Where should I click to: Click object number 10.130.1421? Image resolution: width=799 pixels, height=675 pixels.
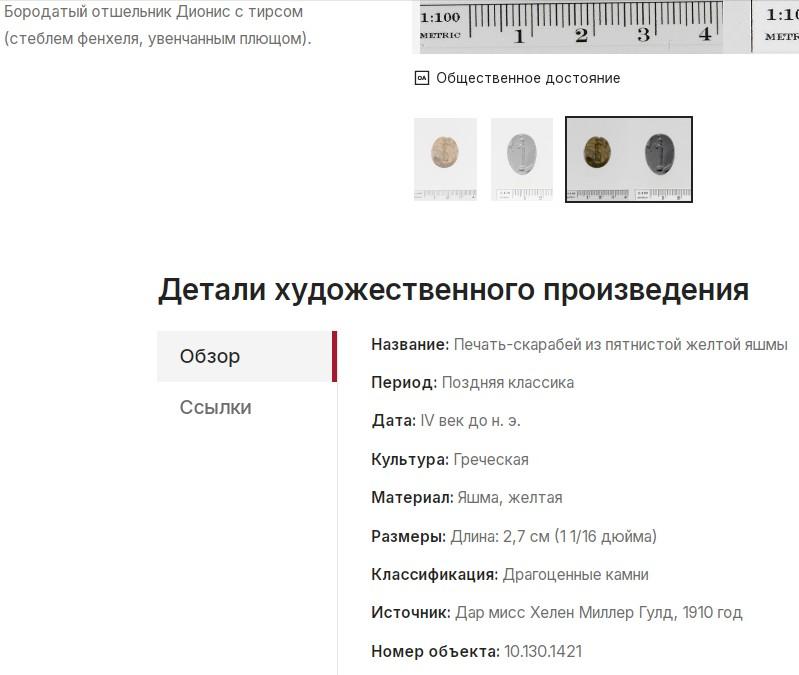[x=543, y=651]
